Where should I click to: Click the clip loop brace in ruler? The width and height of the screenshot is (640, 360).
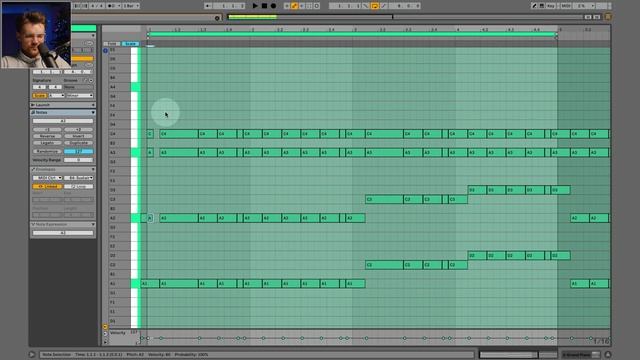(352, 35)
